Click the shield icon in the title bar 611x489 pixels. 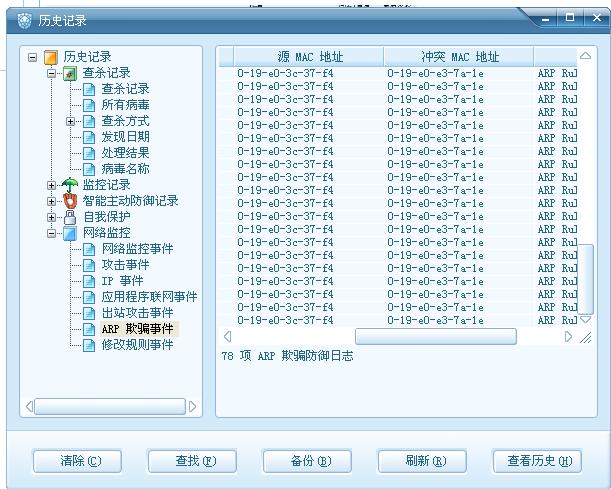click(x=24, y=20)
